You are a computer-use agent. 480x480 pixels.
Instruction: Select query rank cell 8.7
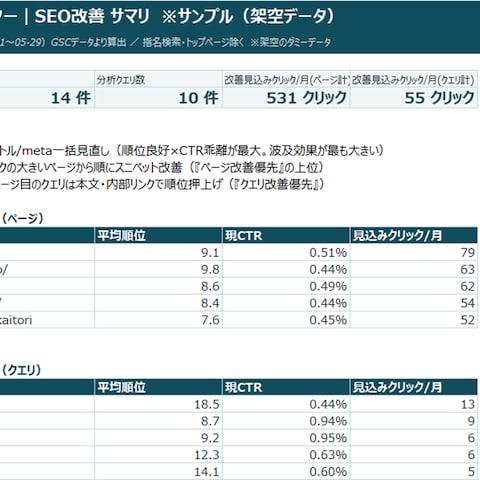pos(158,421)
